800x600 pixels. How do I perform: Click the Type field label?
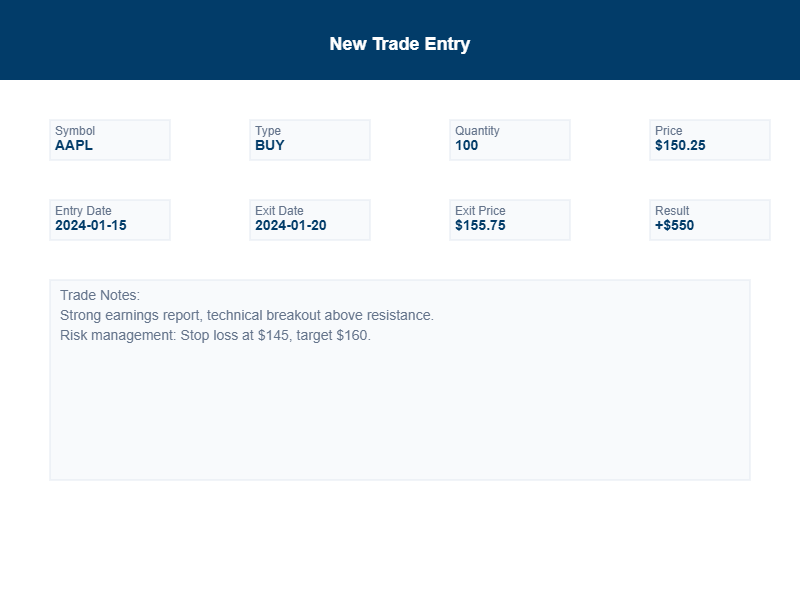267,130
